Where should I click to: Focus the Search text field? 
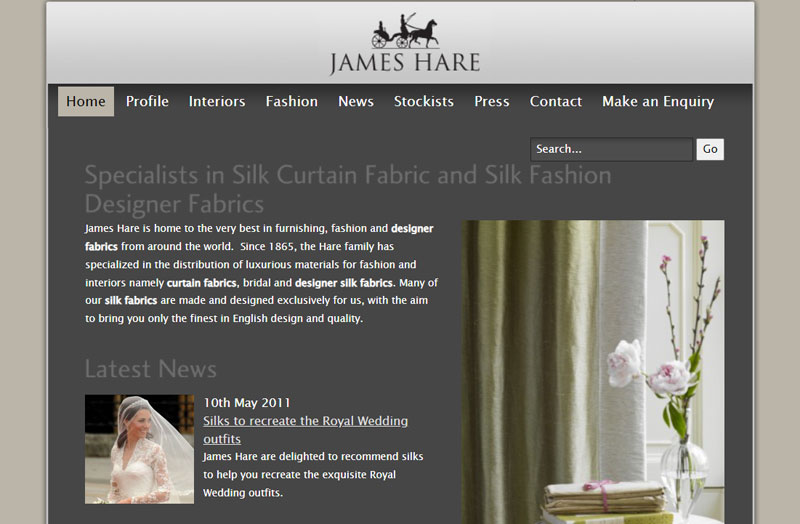tap(610, 149)
